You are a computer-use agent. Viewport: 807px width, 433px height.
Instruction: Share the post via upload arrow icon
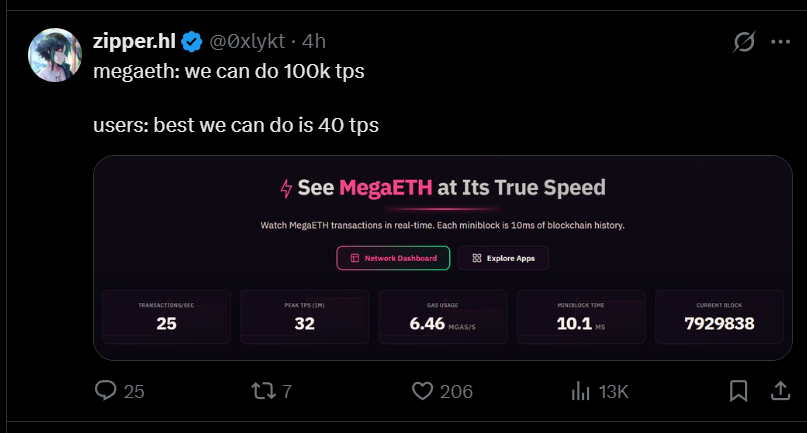click(779, 390)
